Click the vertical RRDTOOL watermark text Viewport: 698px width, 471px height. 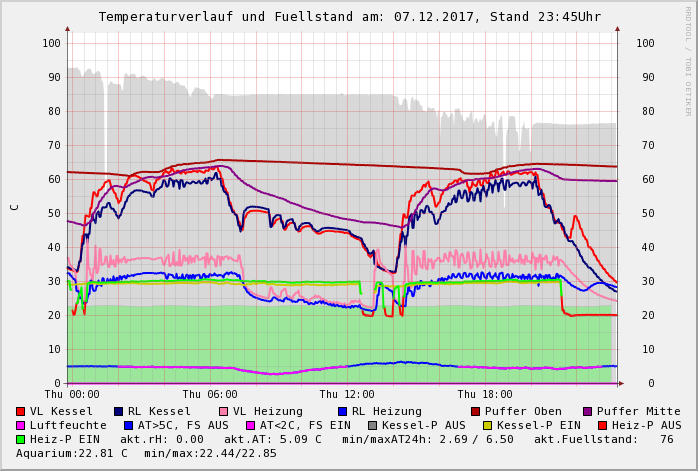tap(688, 60)
